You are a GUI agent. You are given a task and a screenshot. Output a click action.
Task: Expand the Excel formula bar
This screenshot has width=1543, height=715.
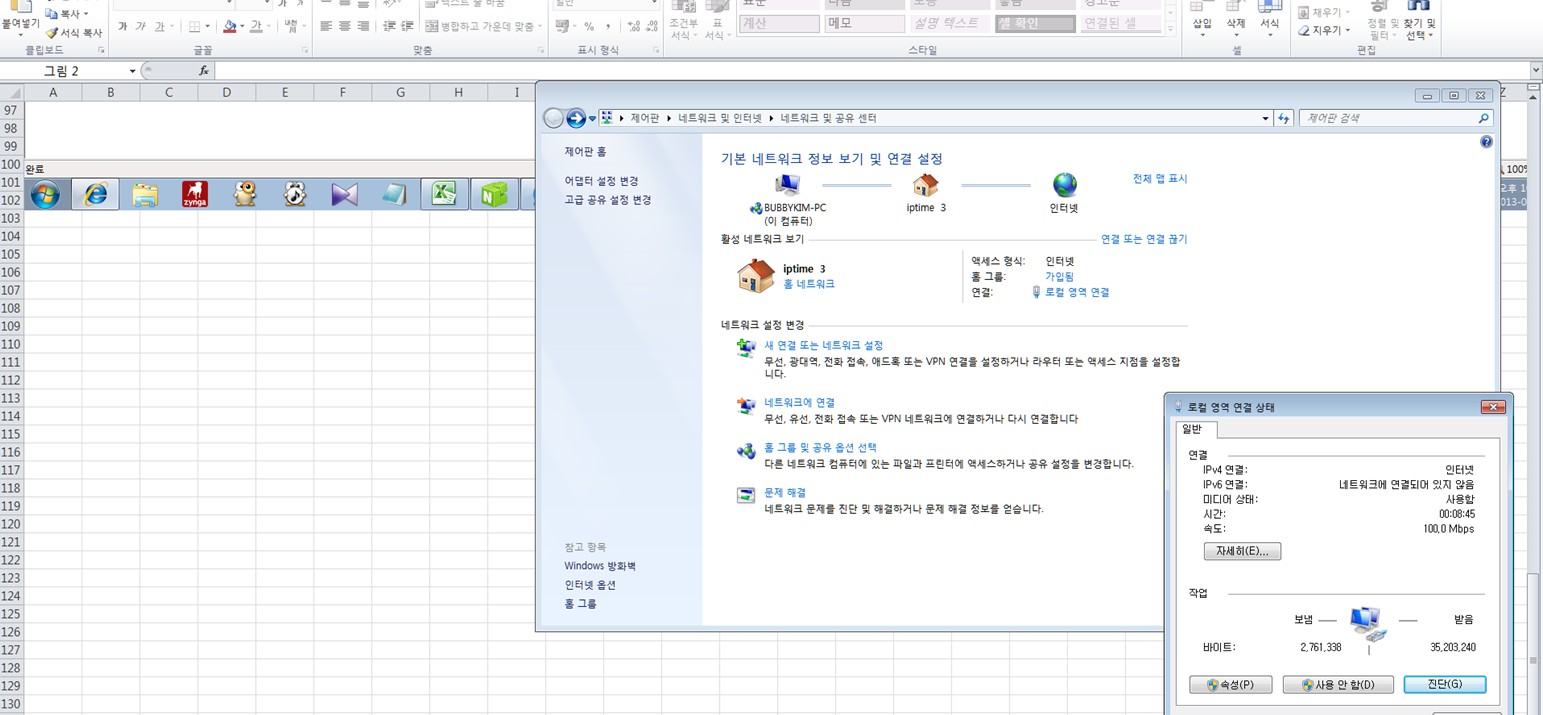(x=1536, y=71)
